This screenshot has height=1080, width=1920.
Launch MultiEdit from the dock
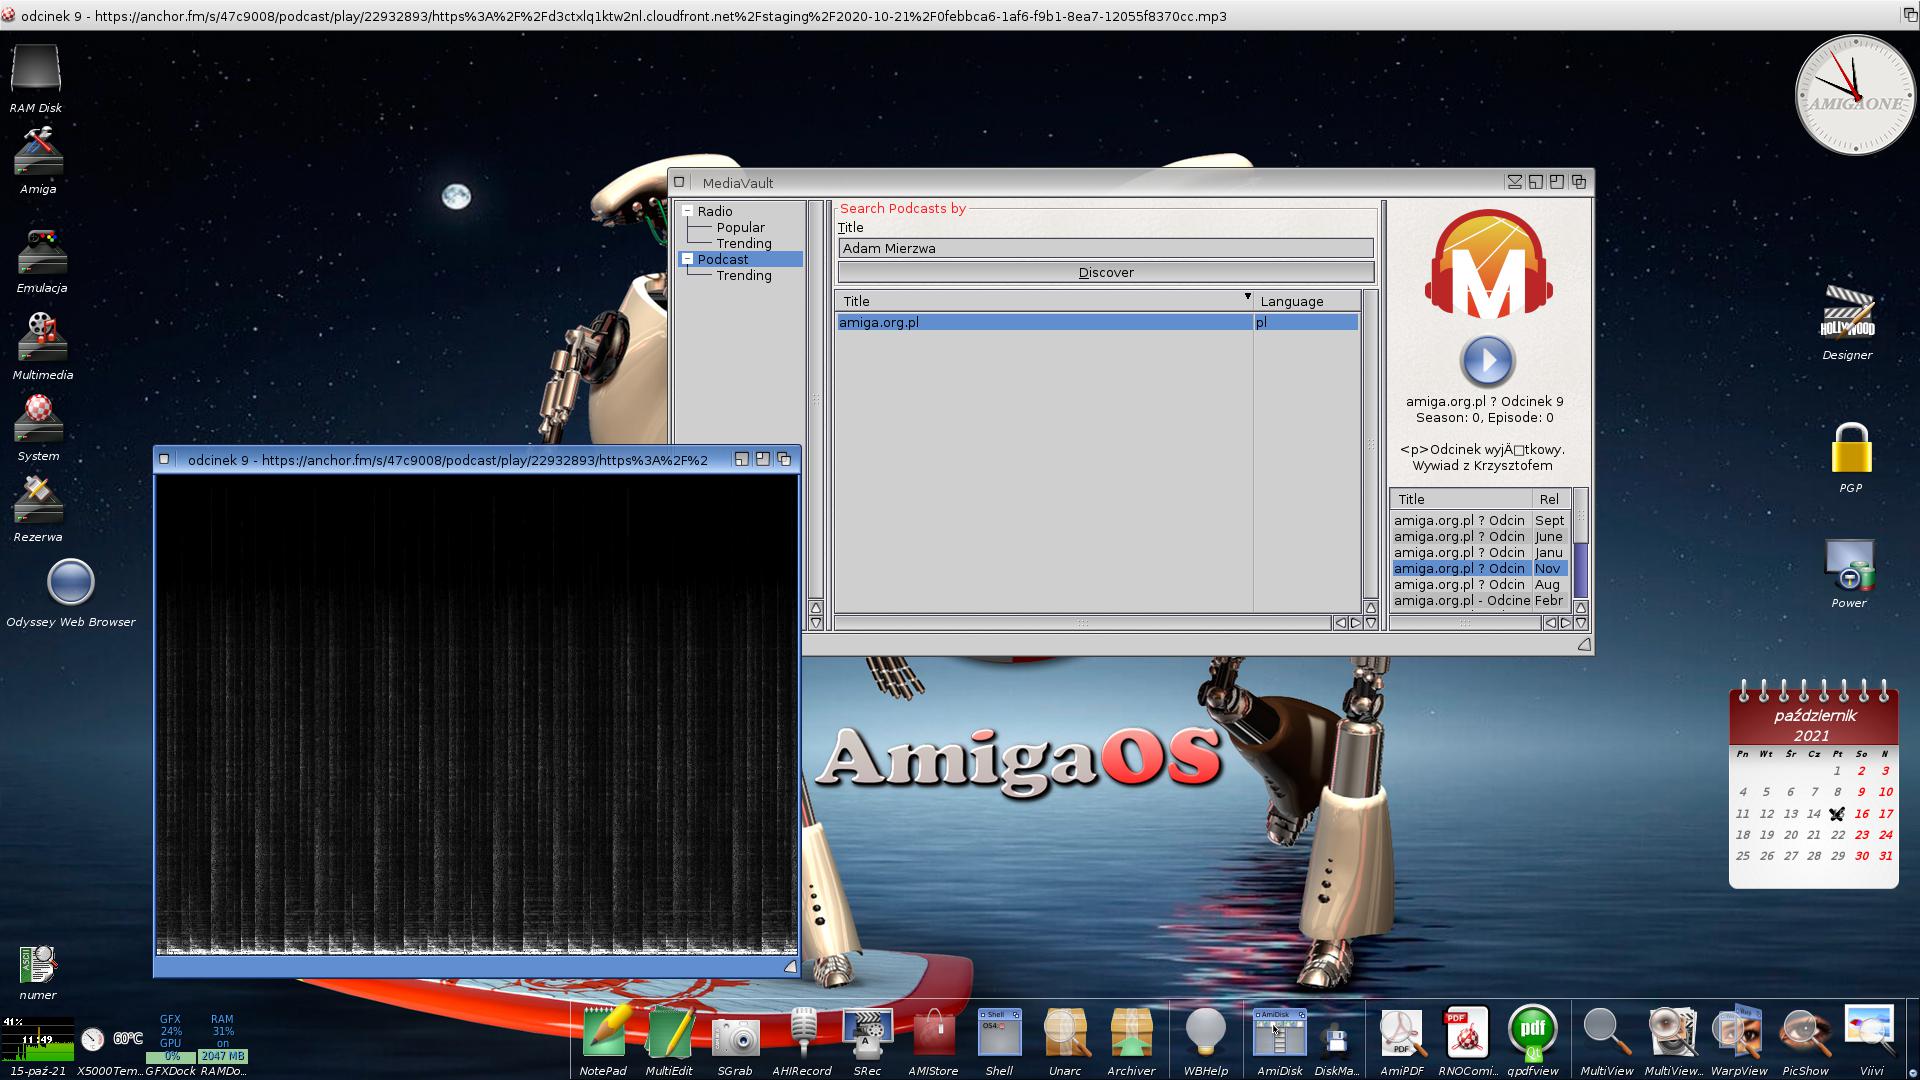click(670, 1032)
